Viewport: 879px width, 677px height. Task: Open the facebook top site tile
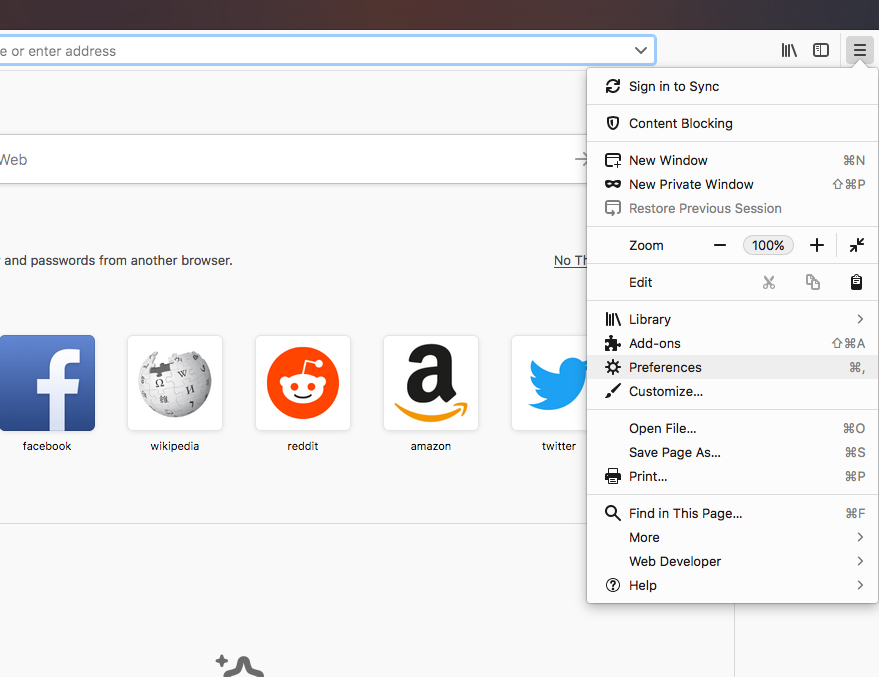[x=47, y=383]
